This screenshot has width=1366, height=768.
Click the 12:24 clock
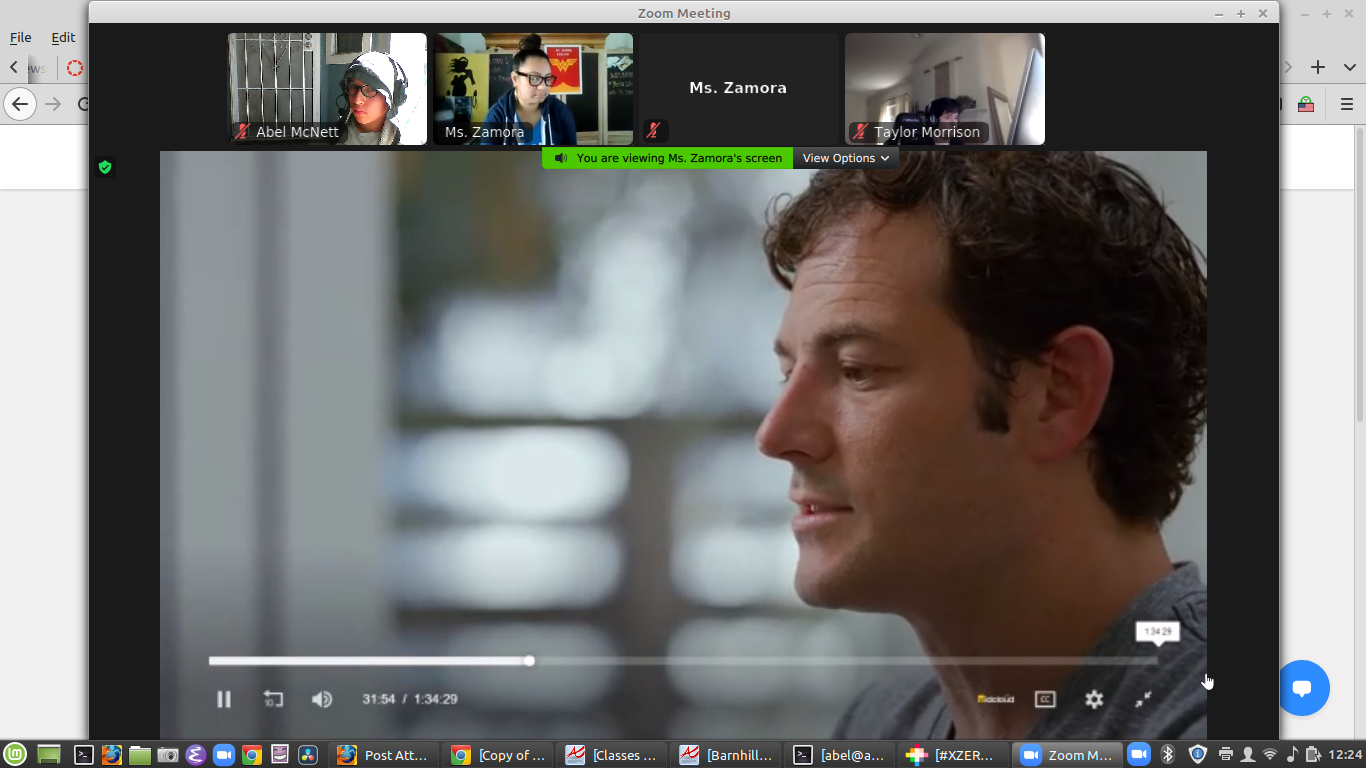(x=1346, y=755)
